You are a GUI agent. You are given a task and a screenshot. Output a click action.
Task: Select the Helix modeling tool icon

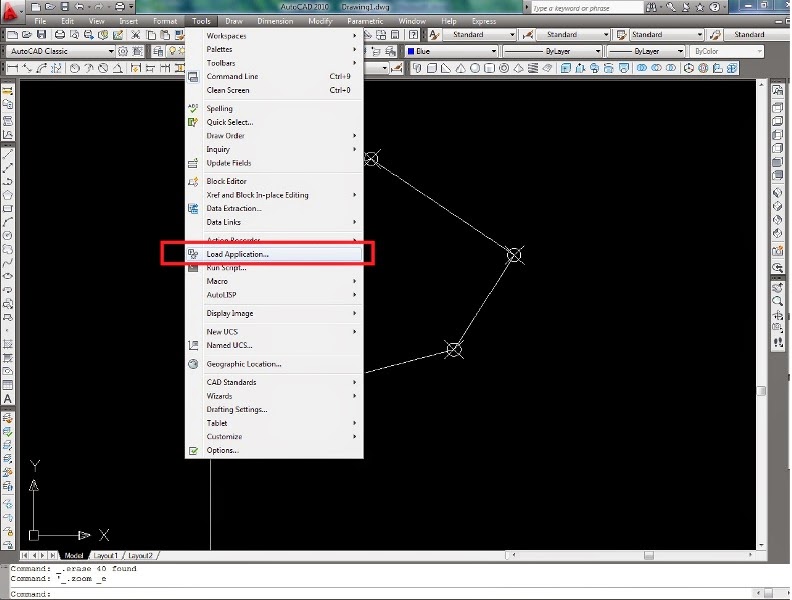tap(533, 68)
